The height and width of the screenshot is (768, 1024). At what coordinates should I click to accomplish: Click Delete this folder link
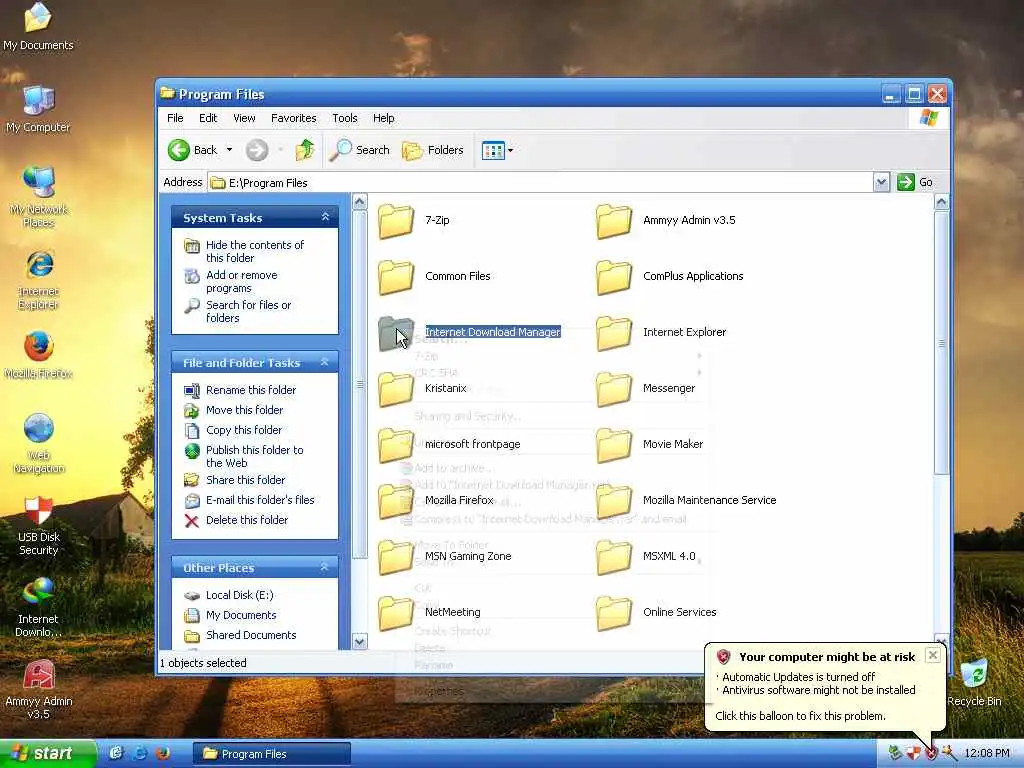tap(247, 520)
